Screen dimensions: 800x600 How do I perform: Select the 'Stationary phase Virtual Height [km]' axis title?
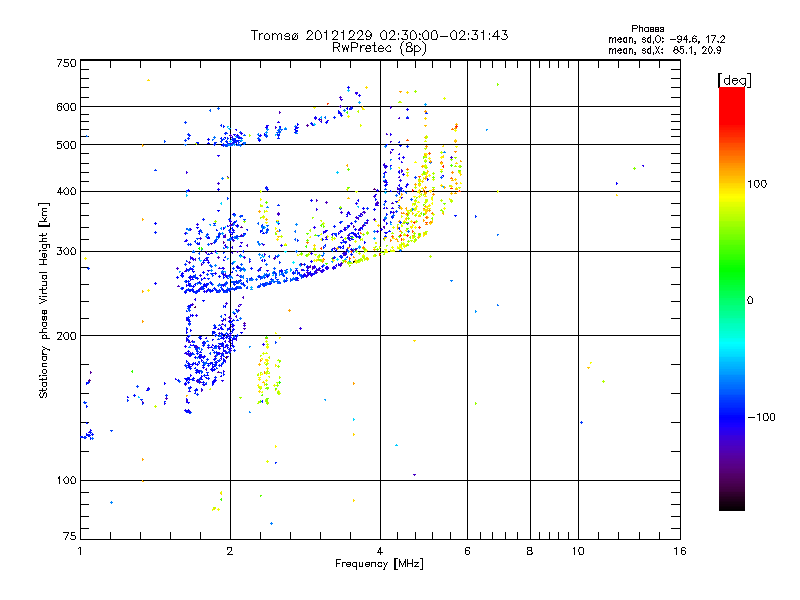click(44, 301)
